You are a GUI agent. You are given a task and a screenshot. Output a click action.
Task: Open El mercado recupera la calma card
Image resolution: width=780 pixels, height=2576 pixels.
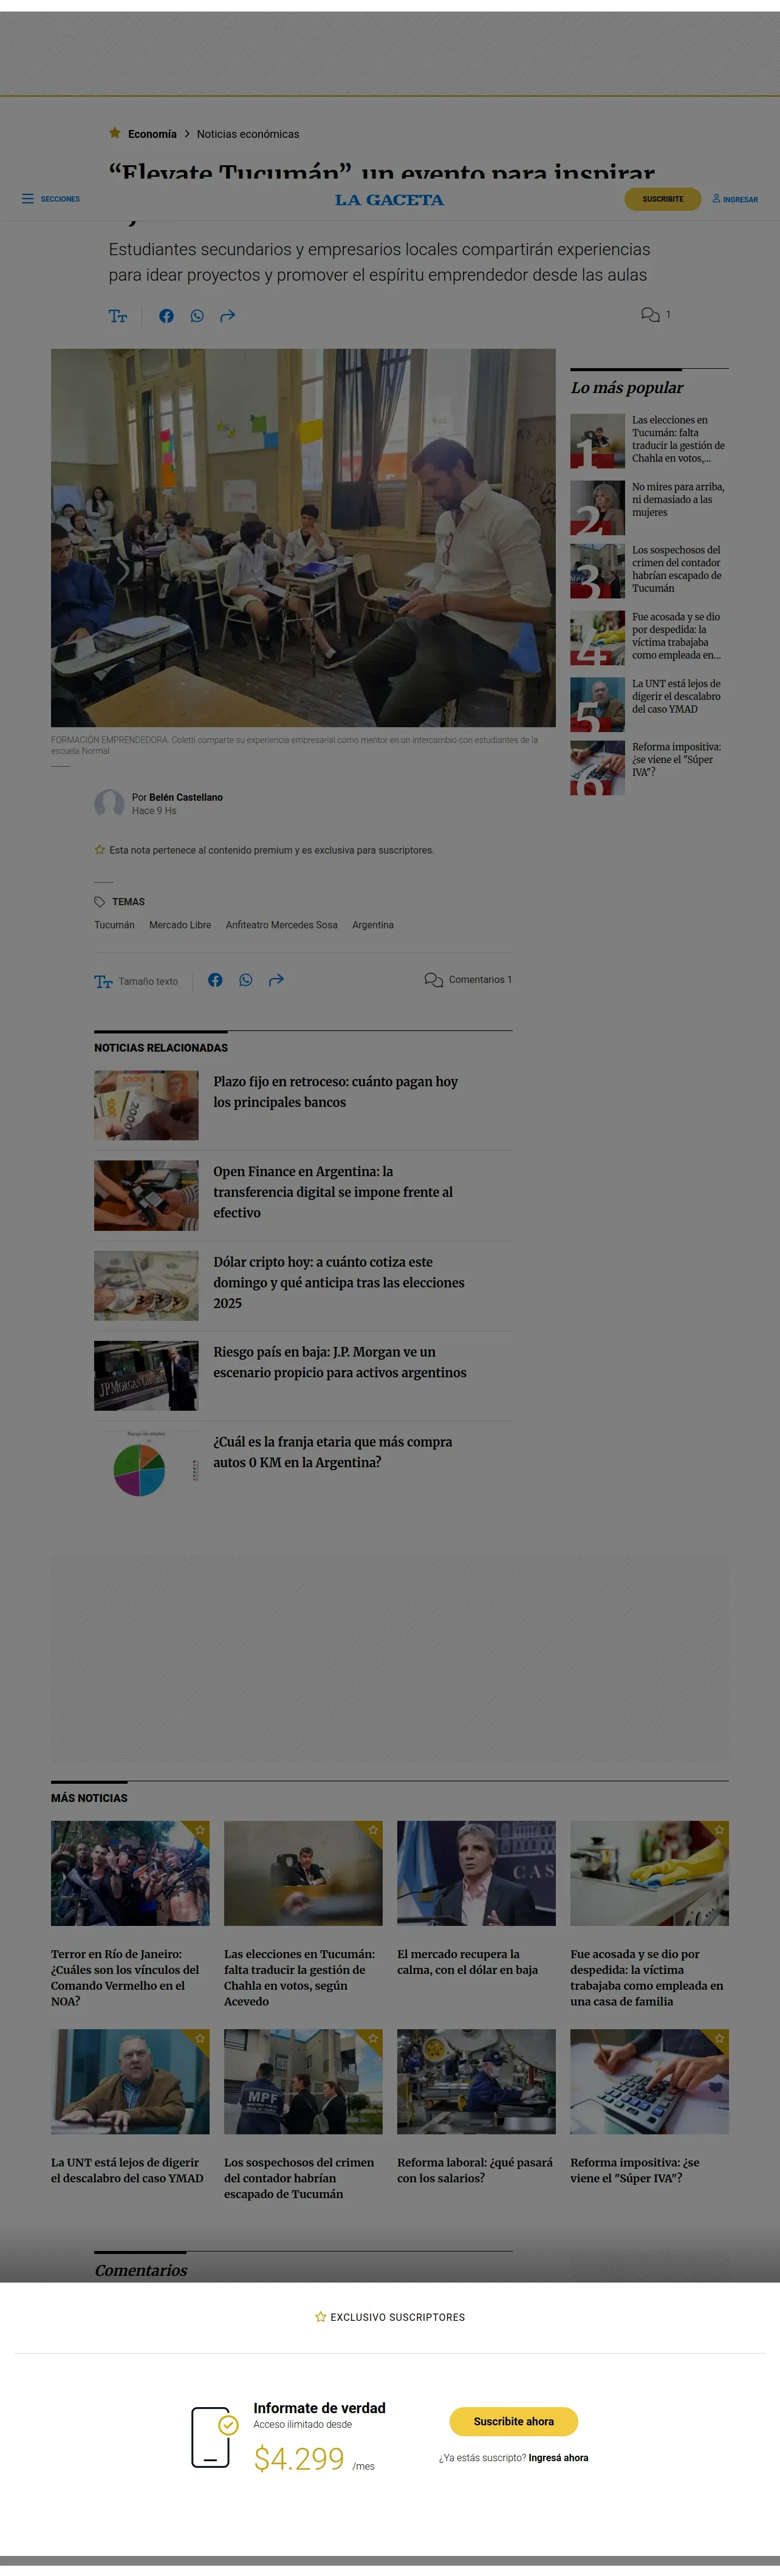coord(468,1962)
